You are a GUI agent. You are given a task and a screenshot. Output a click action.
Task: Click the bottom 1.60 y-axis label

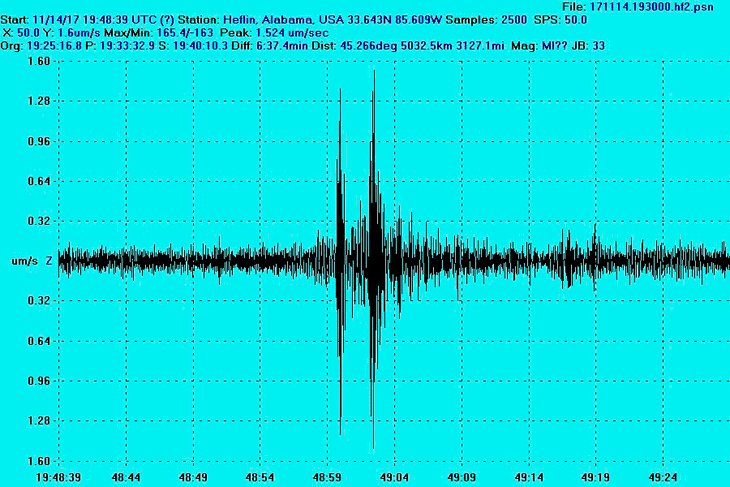pos(39,461)
